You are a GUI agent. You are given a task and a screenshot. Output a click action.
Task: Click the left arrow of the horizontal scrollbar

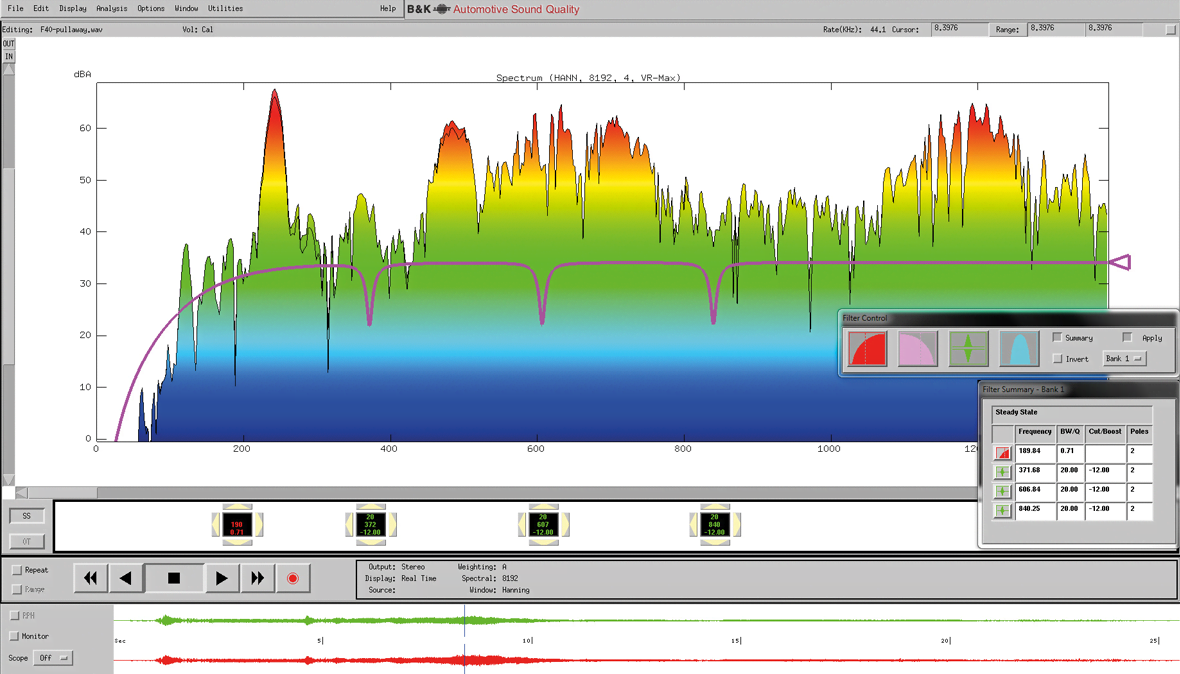tap(21, 493)
